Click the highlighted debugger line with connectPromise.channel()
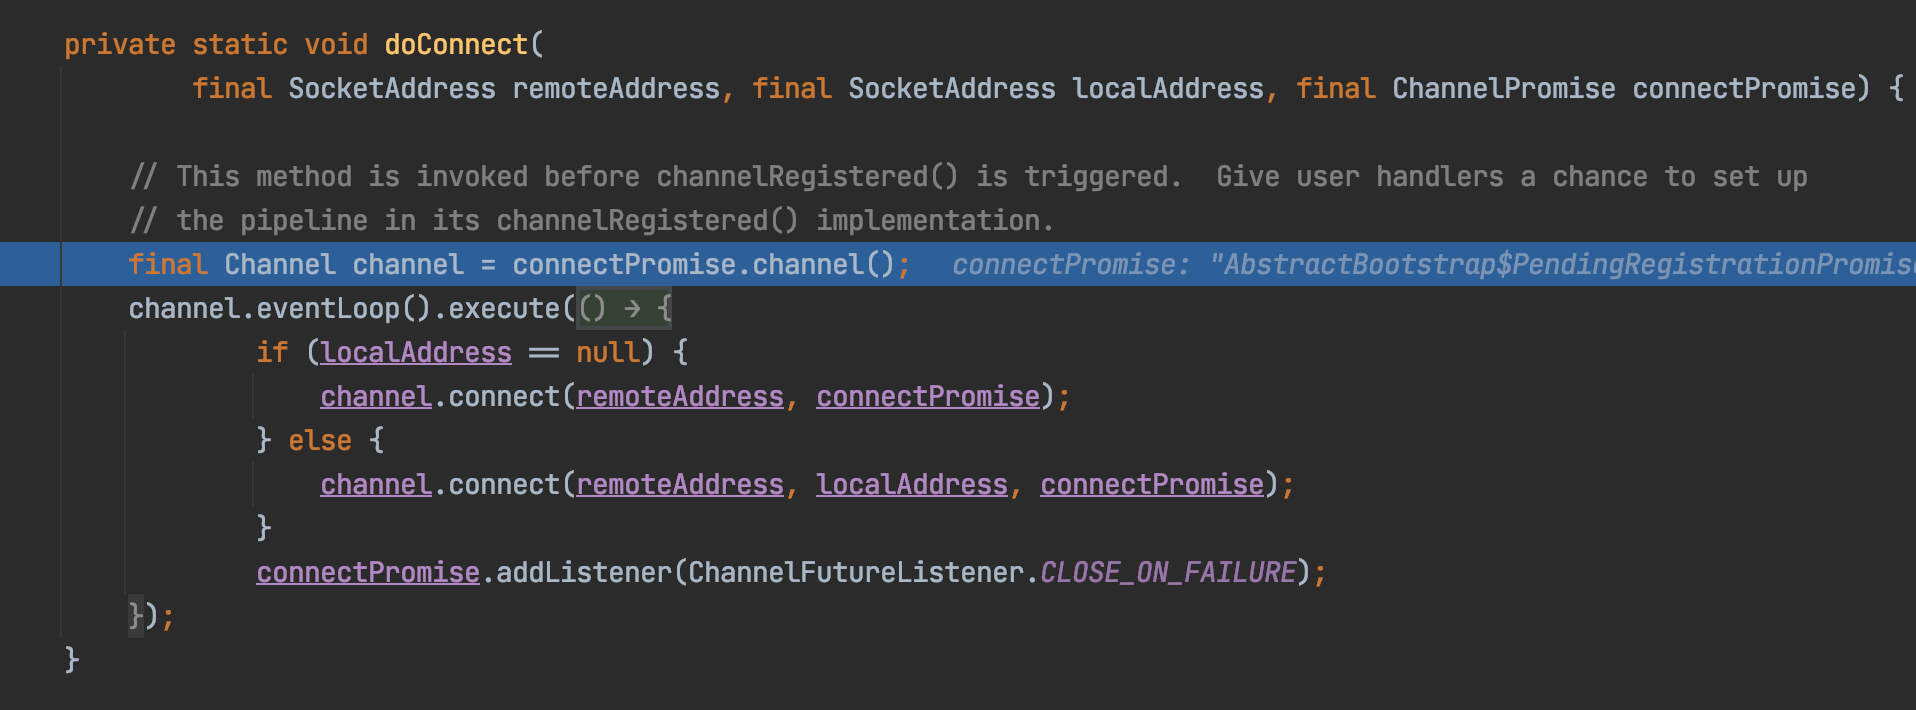Viewport: 1916px width, 710px height. click(958, 264)
